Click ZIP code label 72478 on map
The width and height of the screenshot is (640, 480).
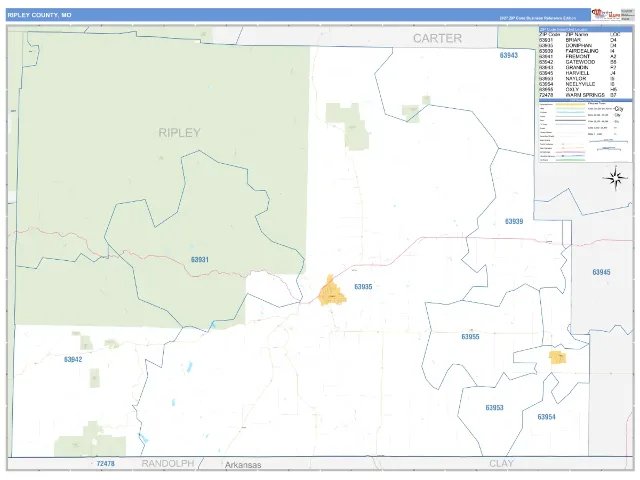tap(106, 464)
